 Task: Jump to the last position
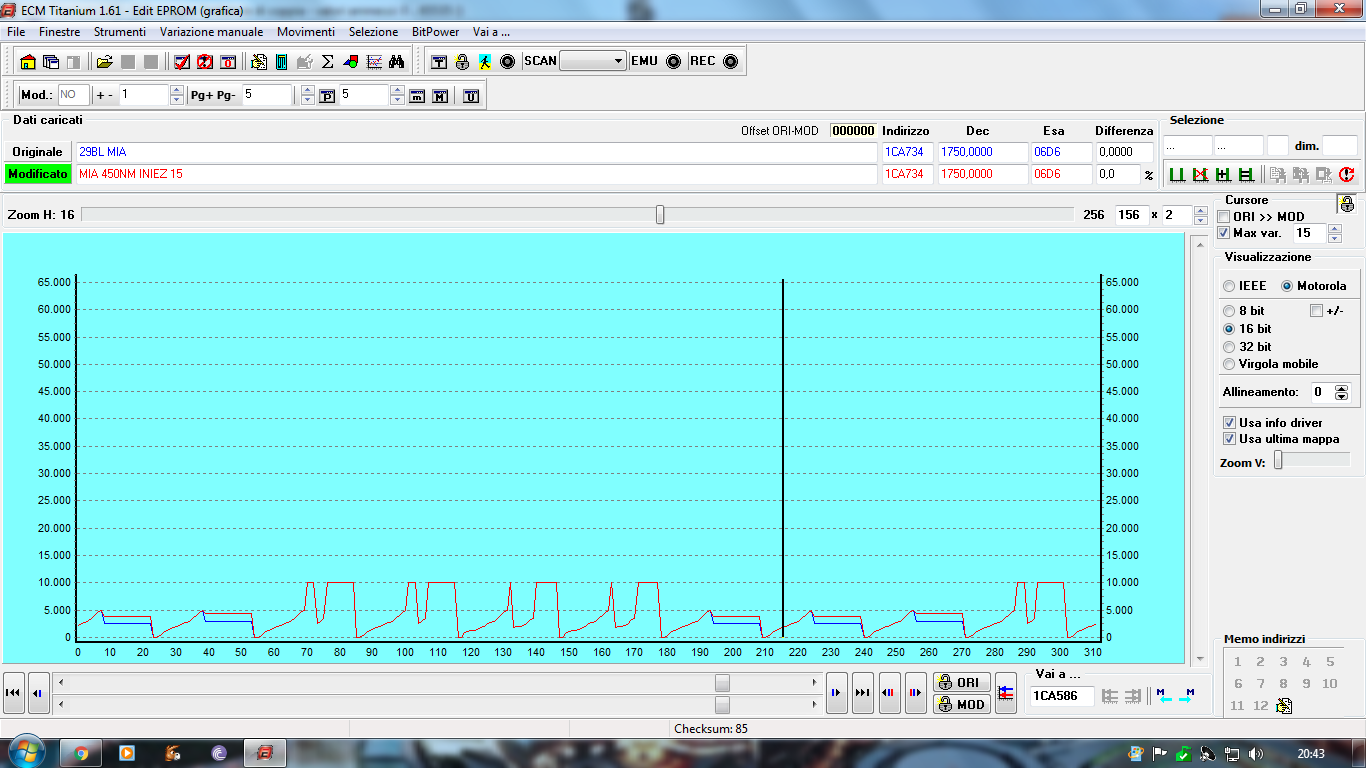pos(863,692)
